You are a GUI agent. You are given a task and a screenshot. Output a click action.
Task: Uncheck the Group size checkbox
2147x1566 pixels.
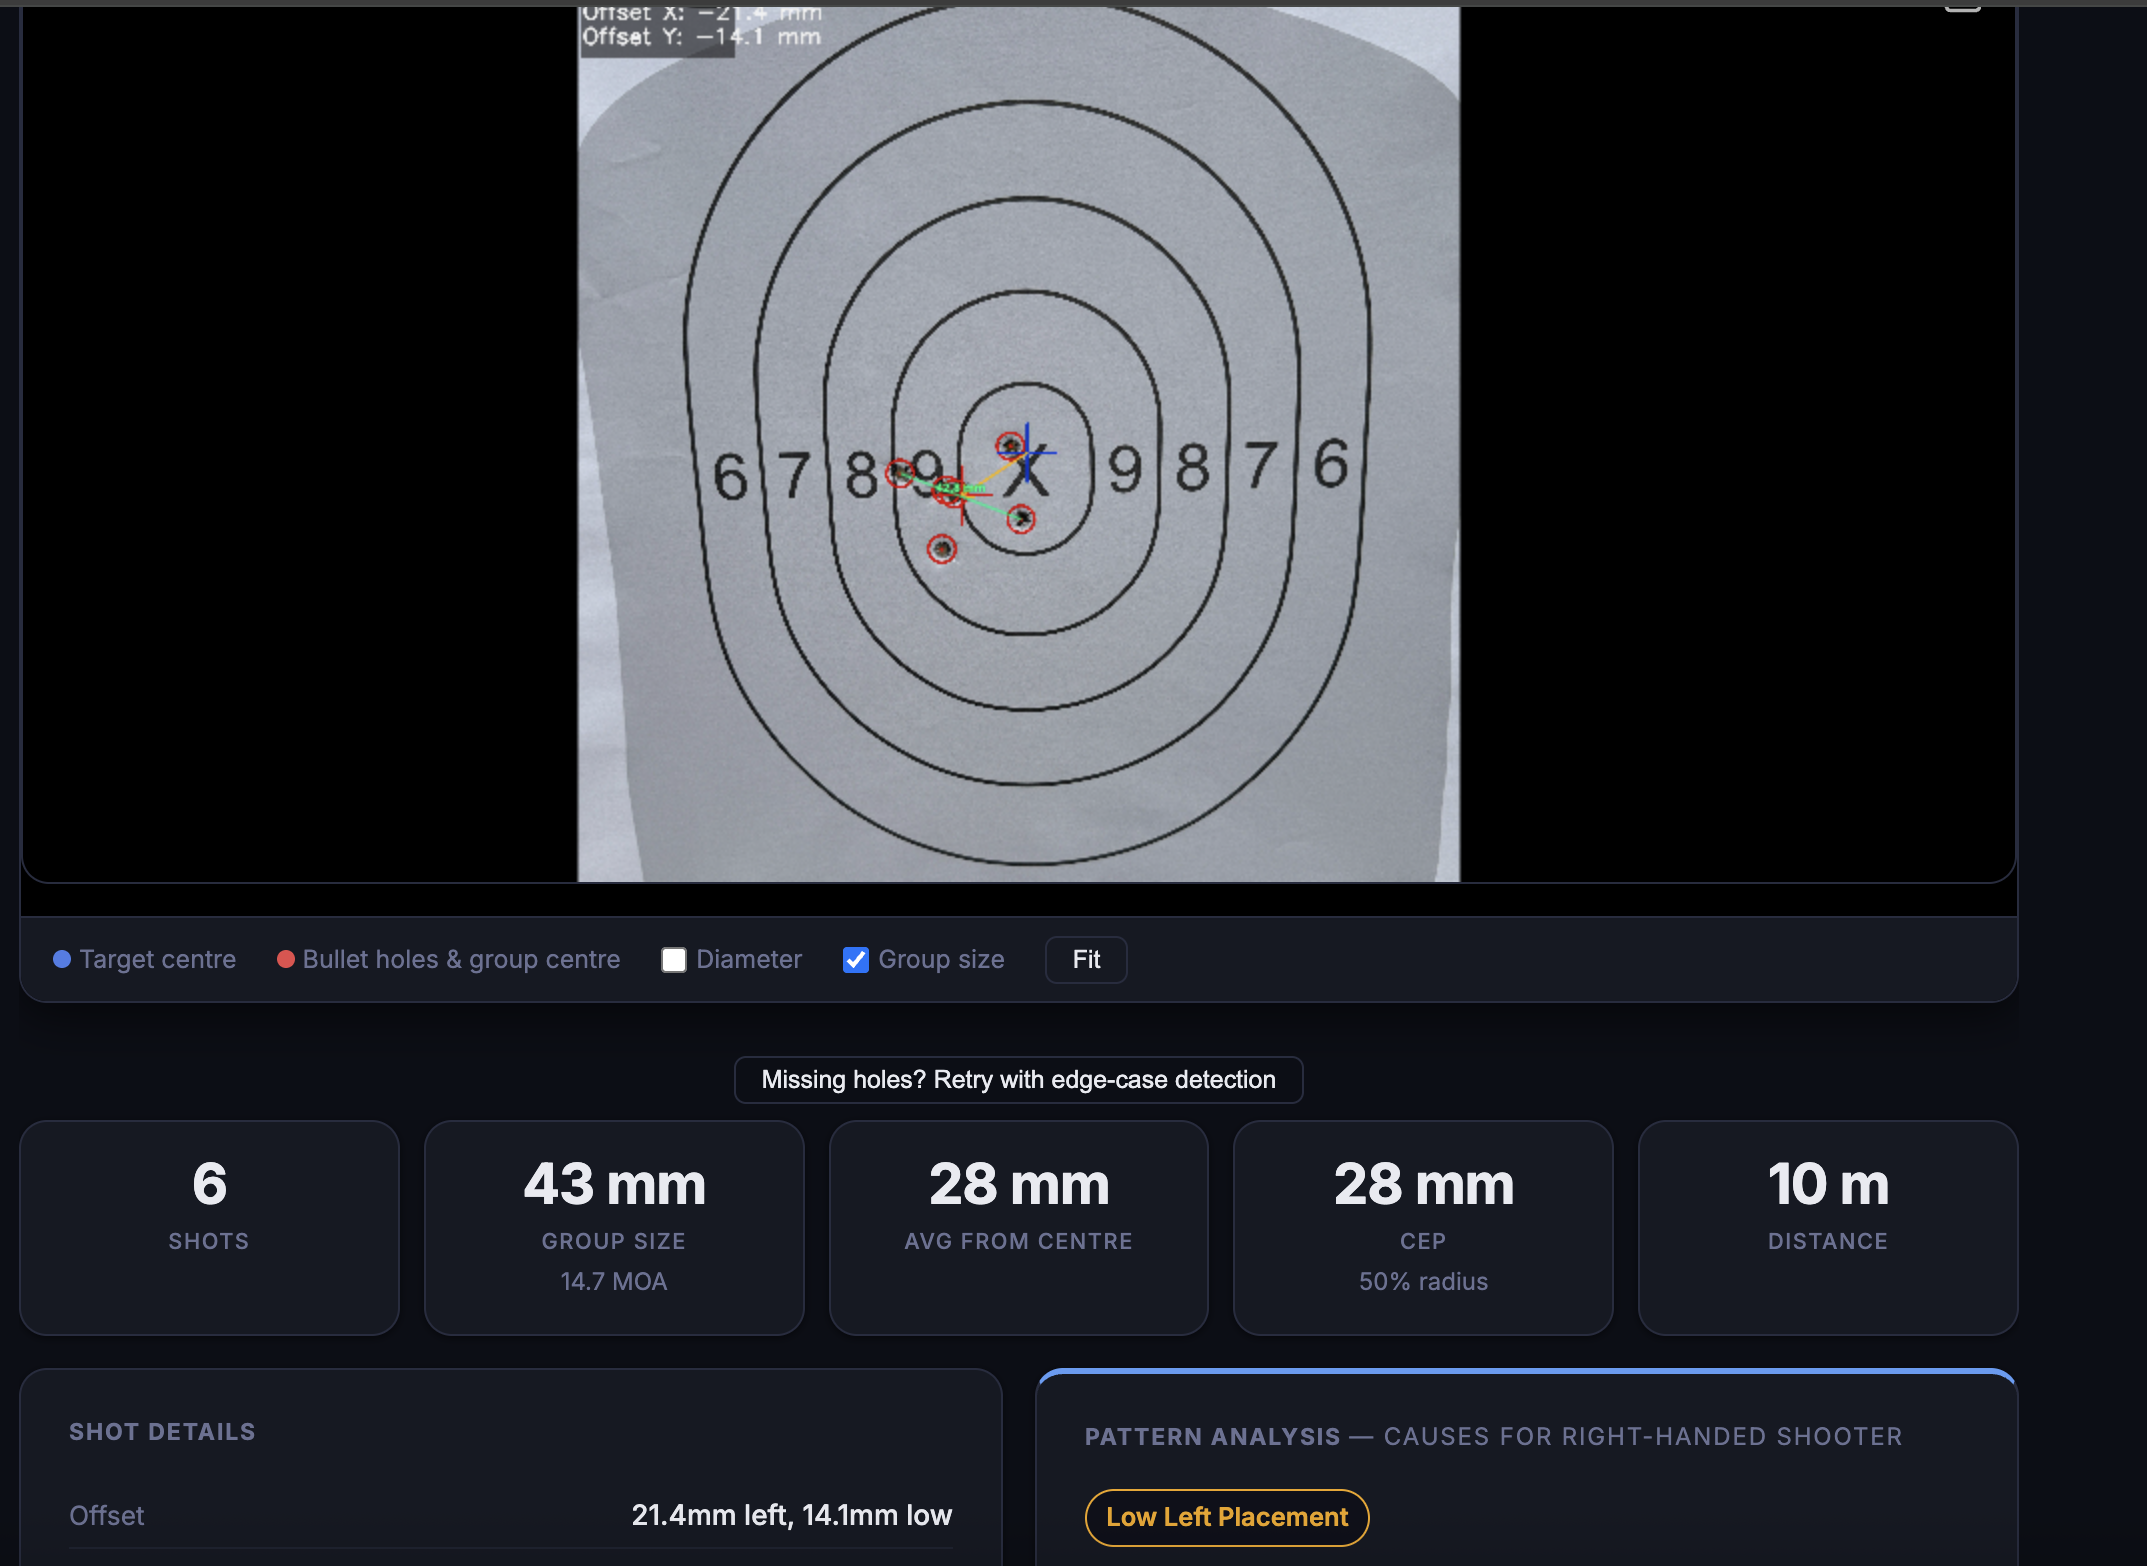point(855,960)
